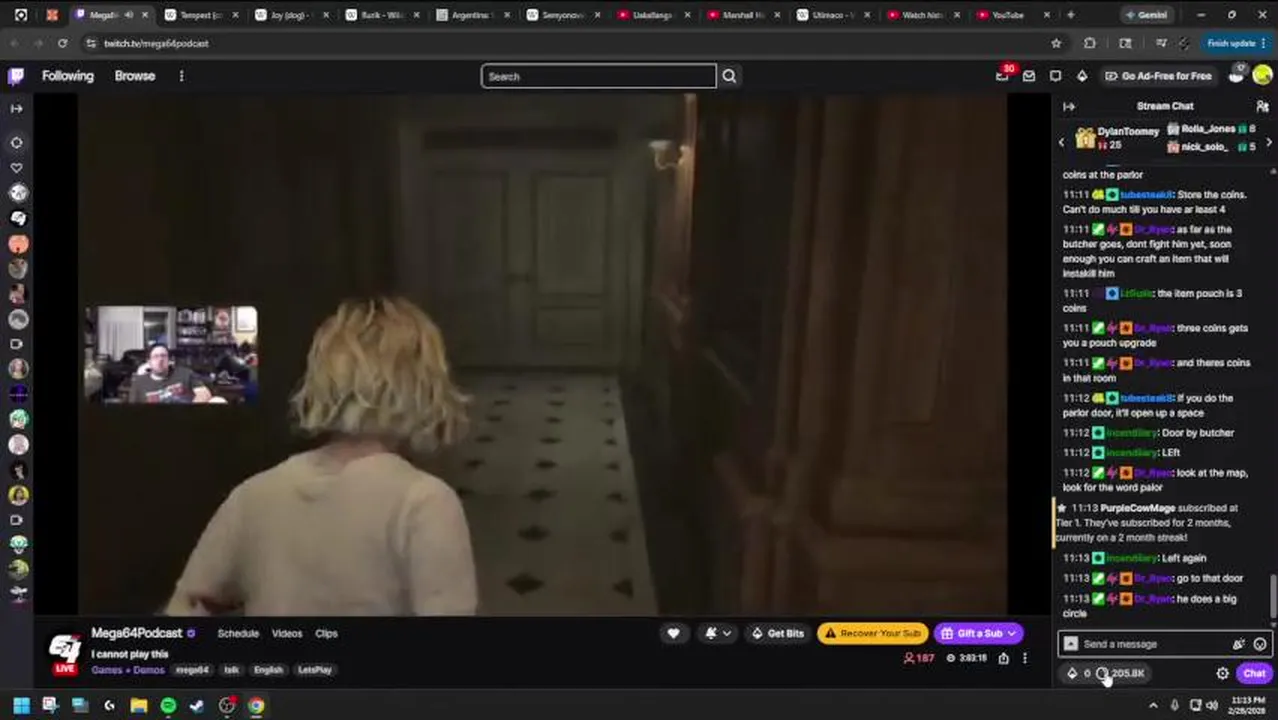
Task: Open the Following page
Action: (67, 76)
